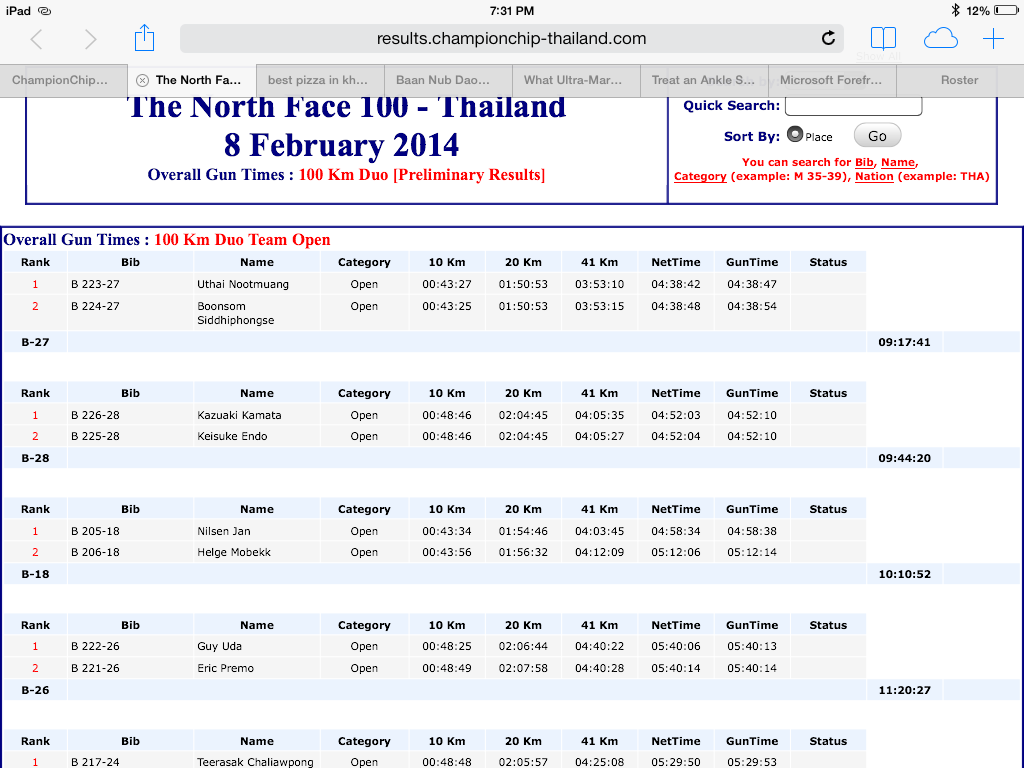Image resolution: width=1024 pixels, height=768 pixels.
Task: Click the Category search link
Action: (x=700, y=176)
